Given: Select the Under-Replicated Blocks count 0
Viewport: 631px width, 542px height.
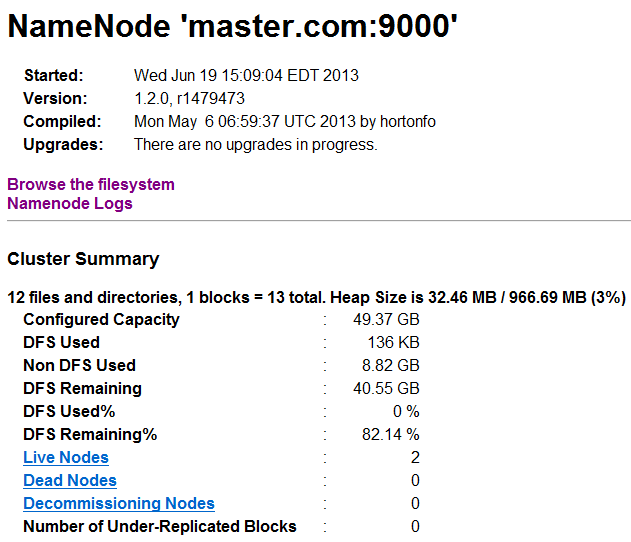Looking at the screenshot, I should point(415,526).
